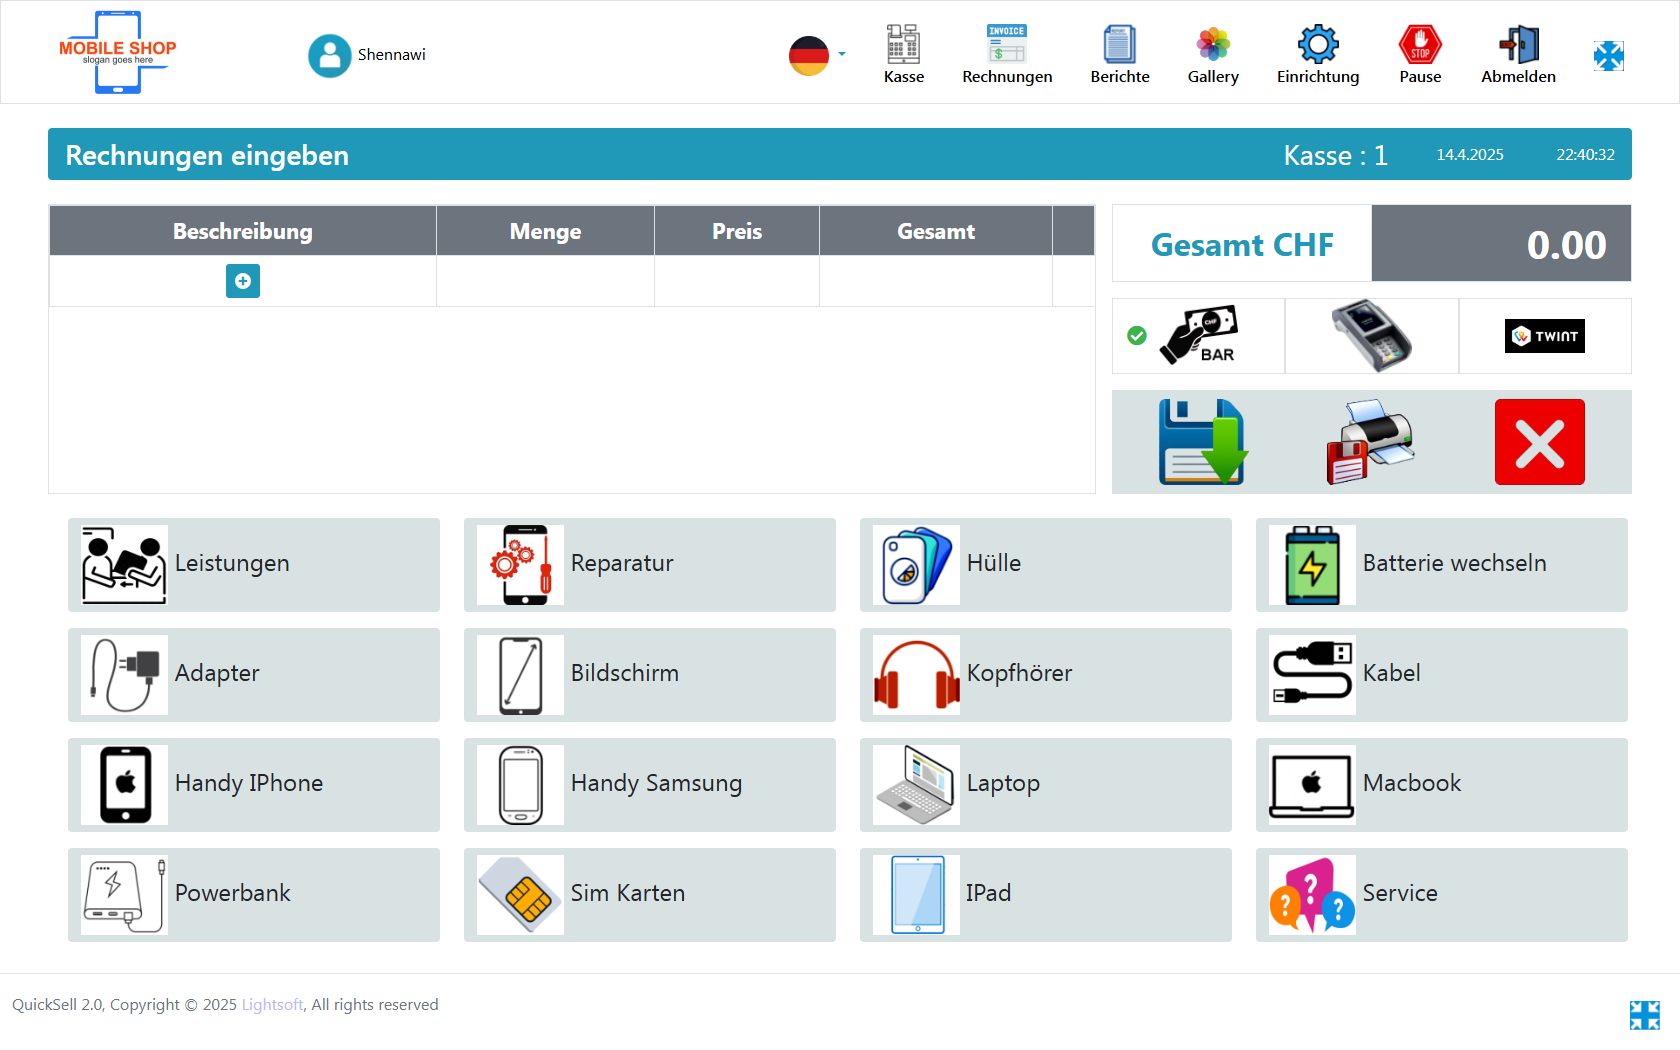1680x1050 pixels.
Task: Click the Gesamt CHF total amount field
Action: click(x=1500, y=244)
